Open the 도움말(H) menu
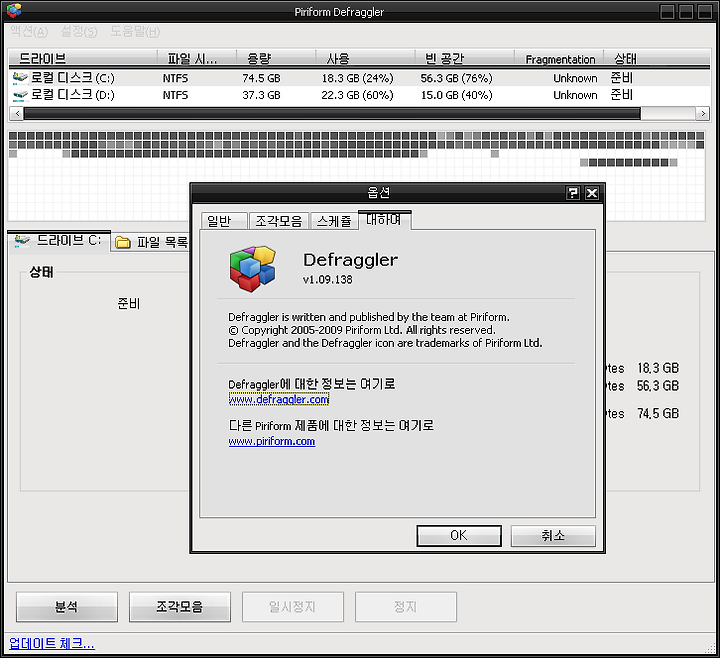This screenshot has width=720, height=658. coord(135,31)
